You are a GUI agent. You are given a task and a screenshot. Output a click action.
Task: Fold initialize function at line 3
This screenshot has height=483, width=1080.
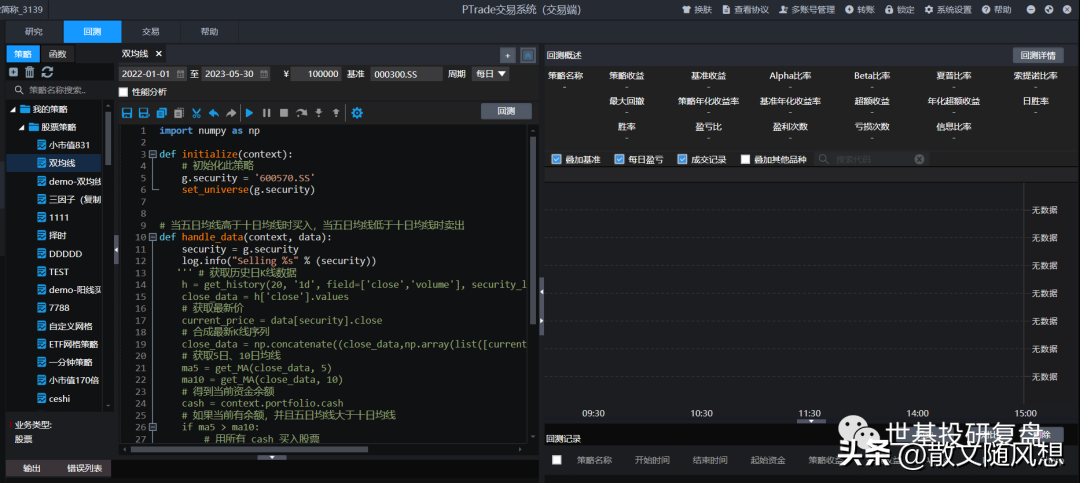[x=153, y=154]
